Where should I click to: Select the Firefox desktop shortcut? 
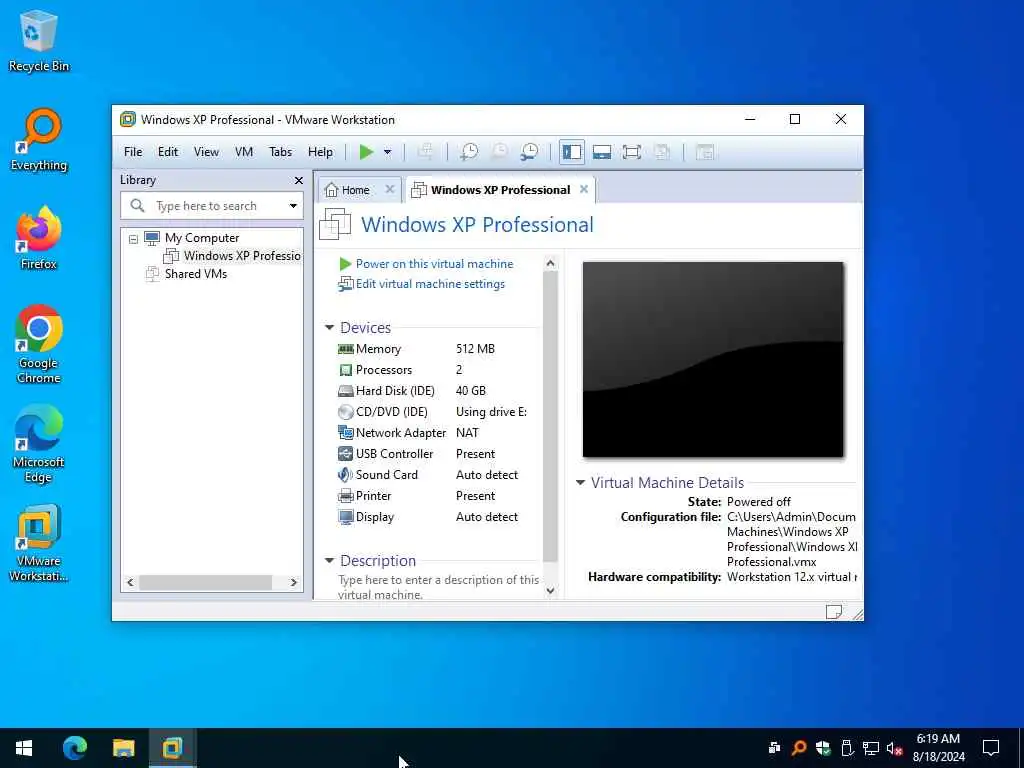39,238
